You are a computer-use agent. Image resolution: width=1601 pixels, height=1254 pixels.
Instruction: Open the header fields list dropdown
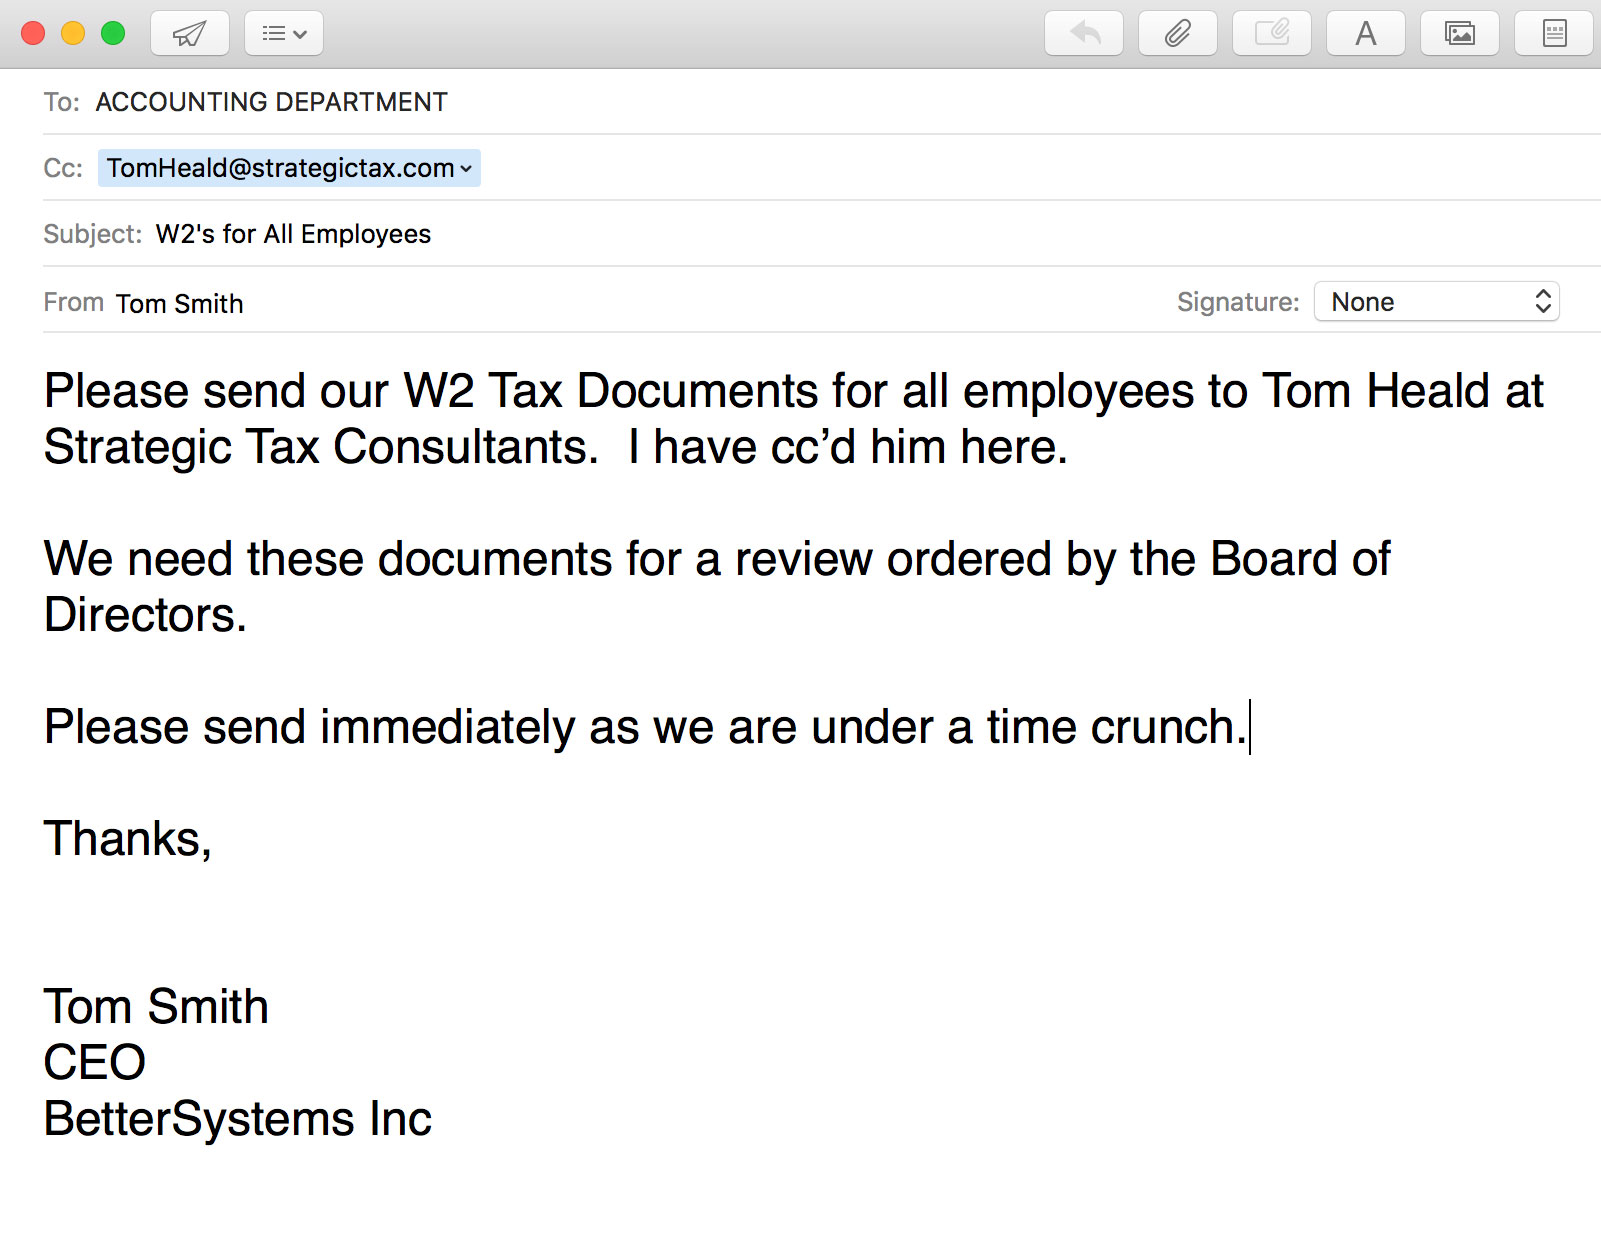click(283, 34)
